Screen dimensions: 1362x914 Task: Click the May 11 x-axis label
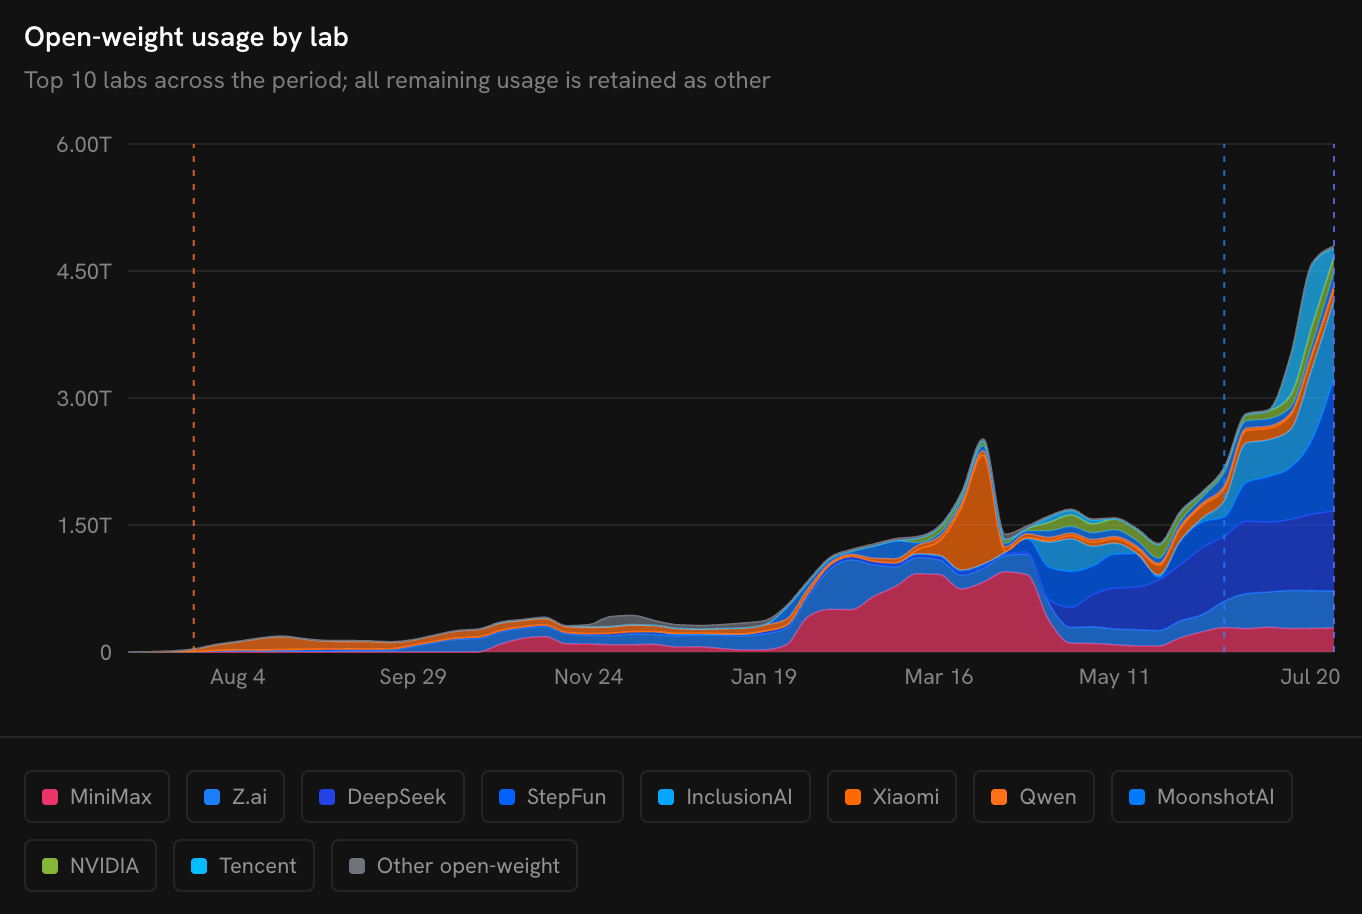tap(1114, 677)
